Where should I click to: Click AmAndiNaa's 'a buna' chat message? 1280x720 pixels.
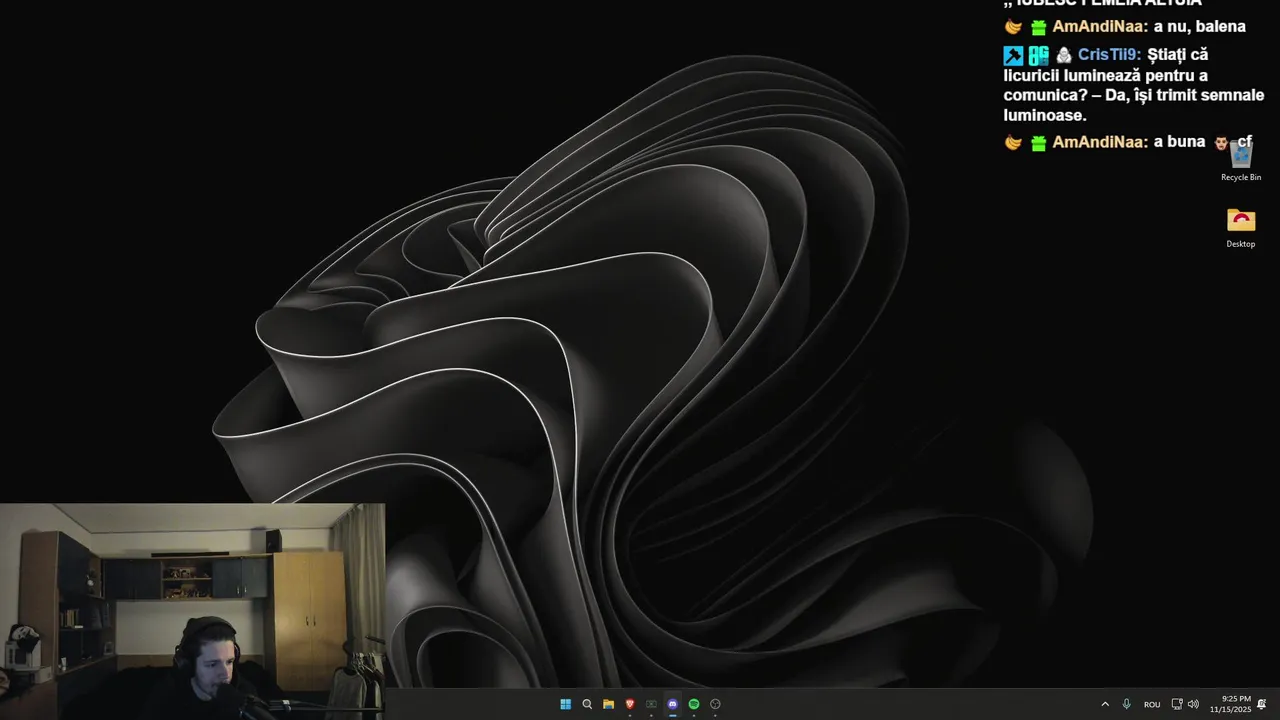tap(1180, 142)
